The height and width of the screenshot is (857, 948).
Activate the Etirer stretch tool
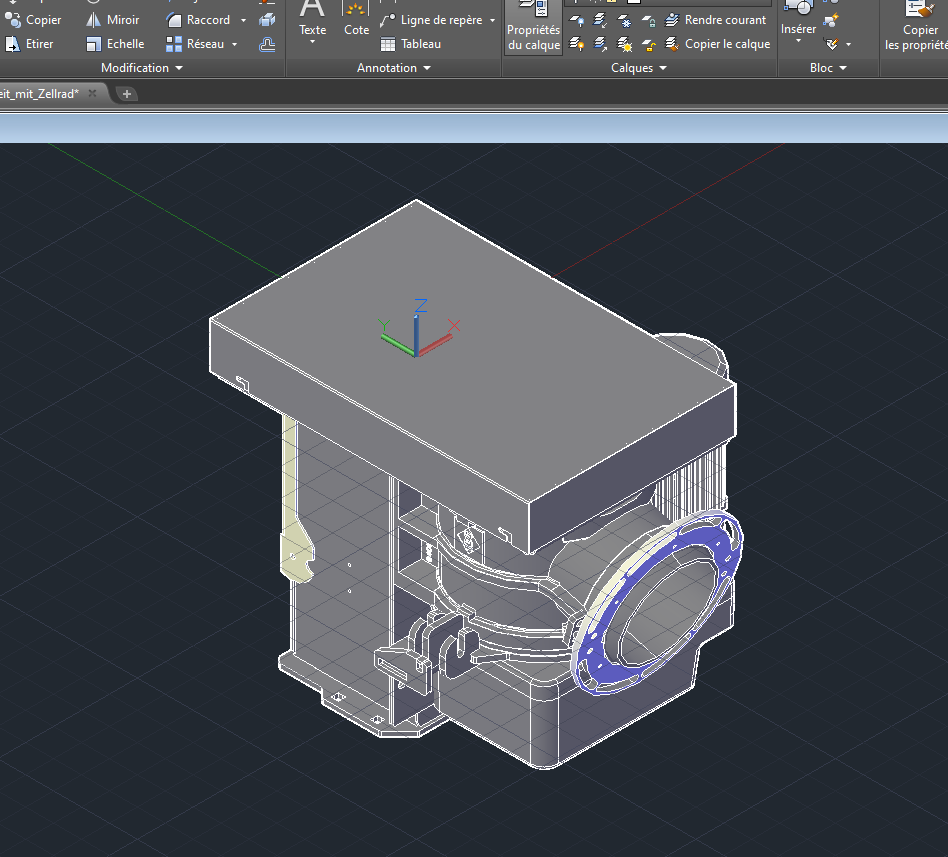click(x=30, y=44)
